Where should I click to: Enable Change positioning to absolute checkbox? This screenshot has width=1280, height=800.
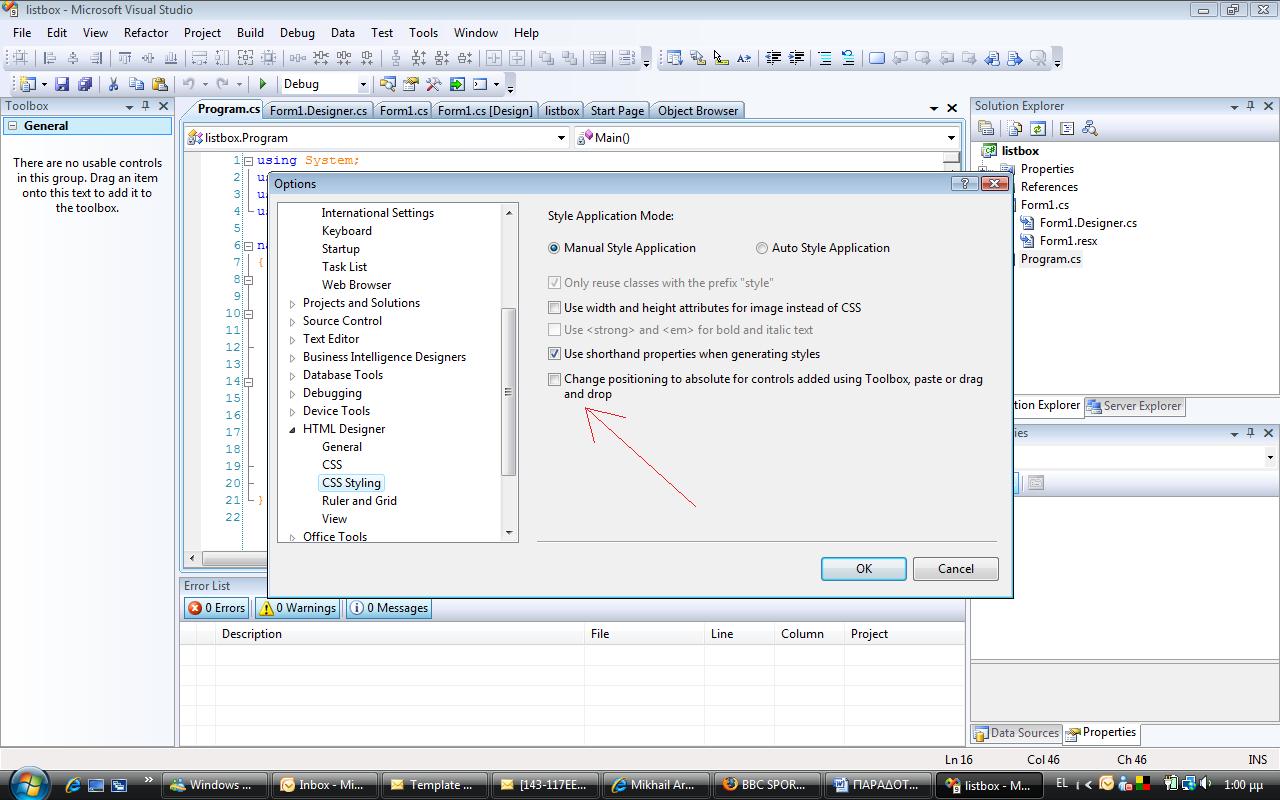point(555,380)
